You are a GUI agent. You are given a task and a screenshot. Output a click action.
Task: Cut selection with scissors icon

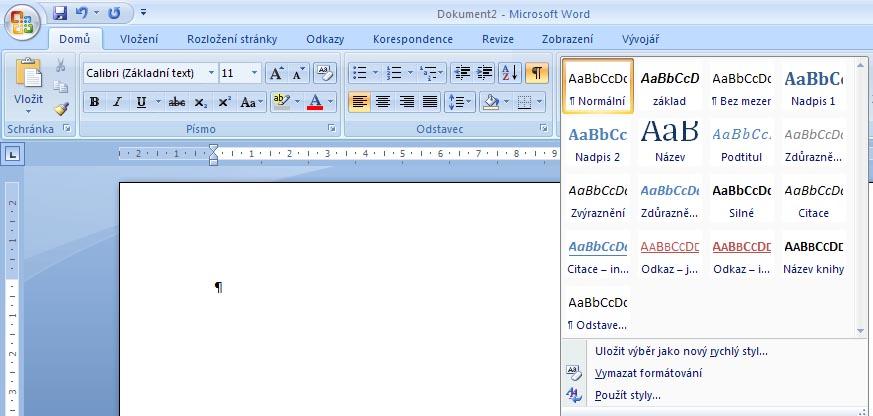click(61, 66)
